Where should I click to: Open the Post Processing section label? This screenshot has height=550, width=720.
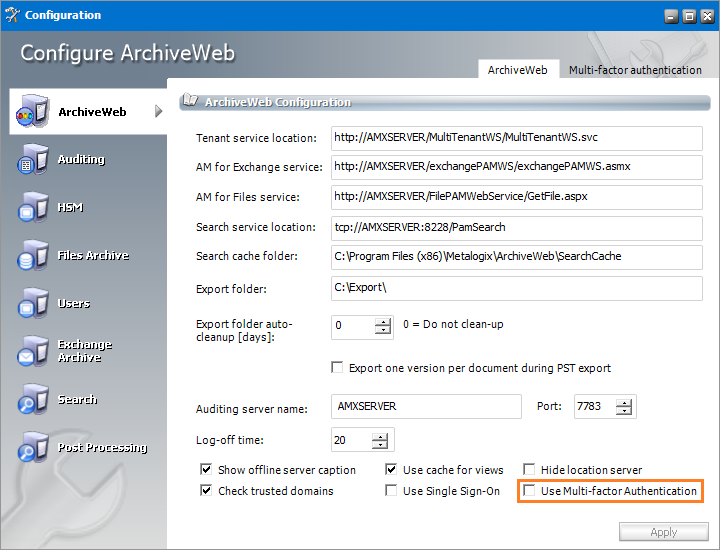(102, 447)
